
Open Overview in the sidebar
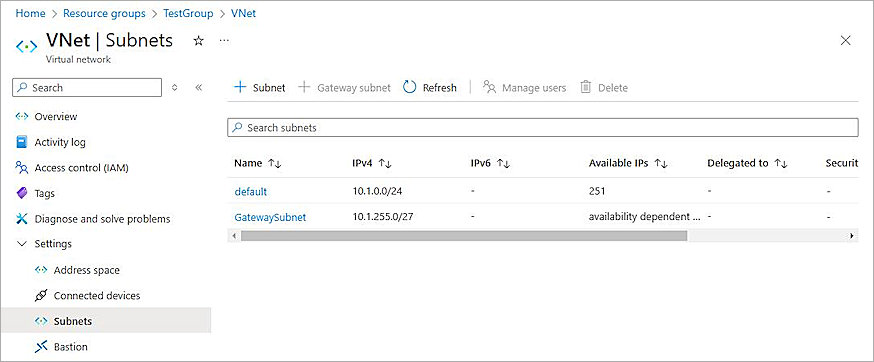click(x=56, y=117)
